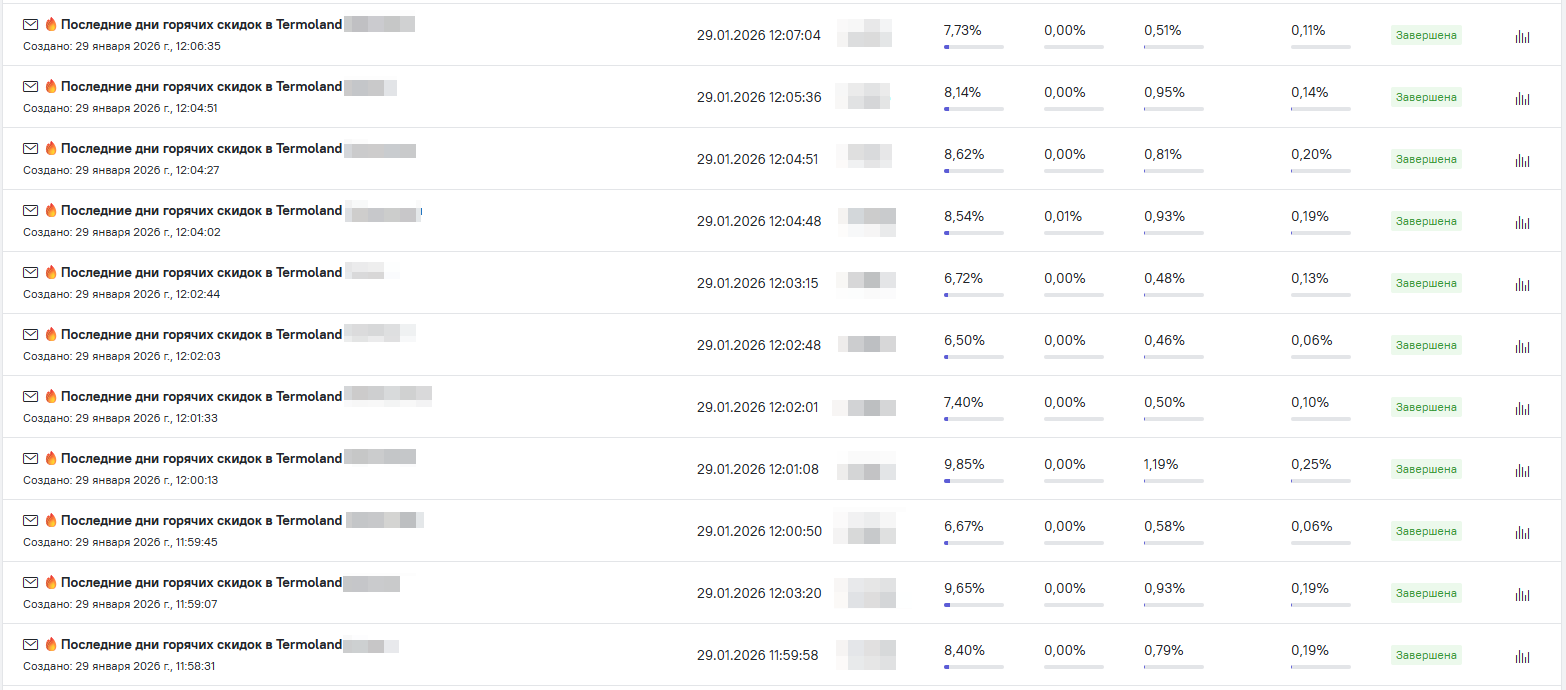Open campaign title created at 12:00:13
Viewport: 1566px width, 690px height.
(201, 459)
